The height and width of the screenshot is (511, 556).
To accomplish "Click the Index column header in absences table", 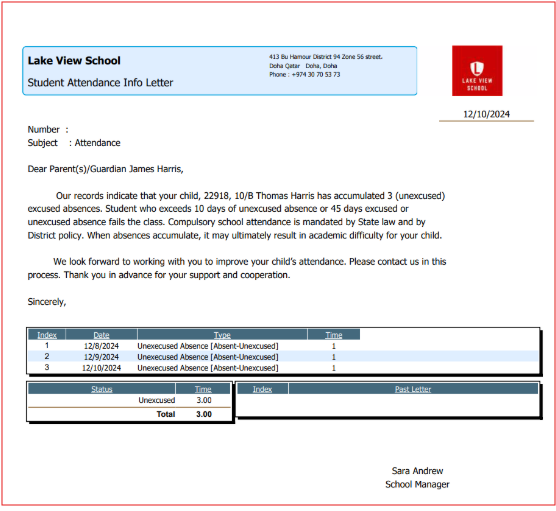I will (47, 335).
